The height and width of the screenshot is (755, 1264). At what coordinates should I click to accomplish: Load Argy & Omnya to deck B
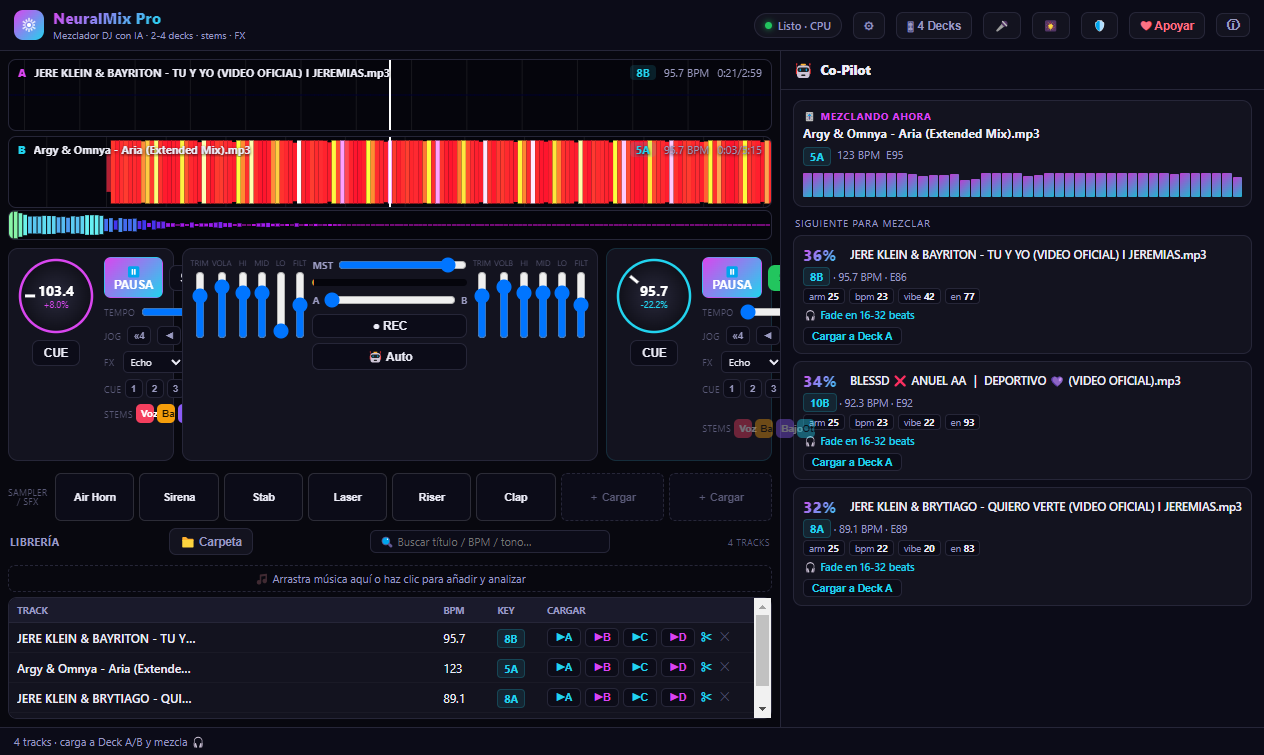coord(602,667)
